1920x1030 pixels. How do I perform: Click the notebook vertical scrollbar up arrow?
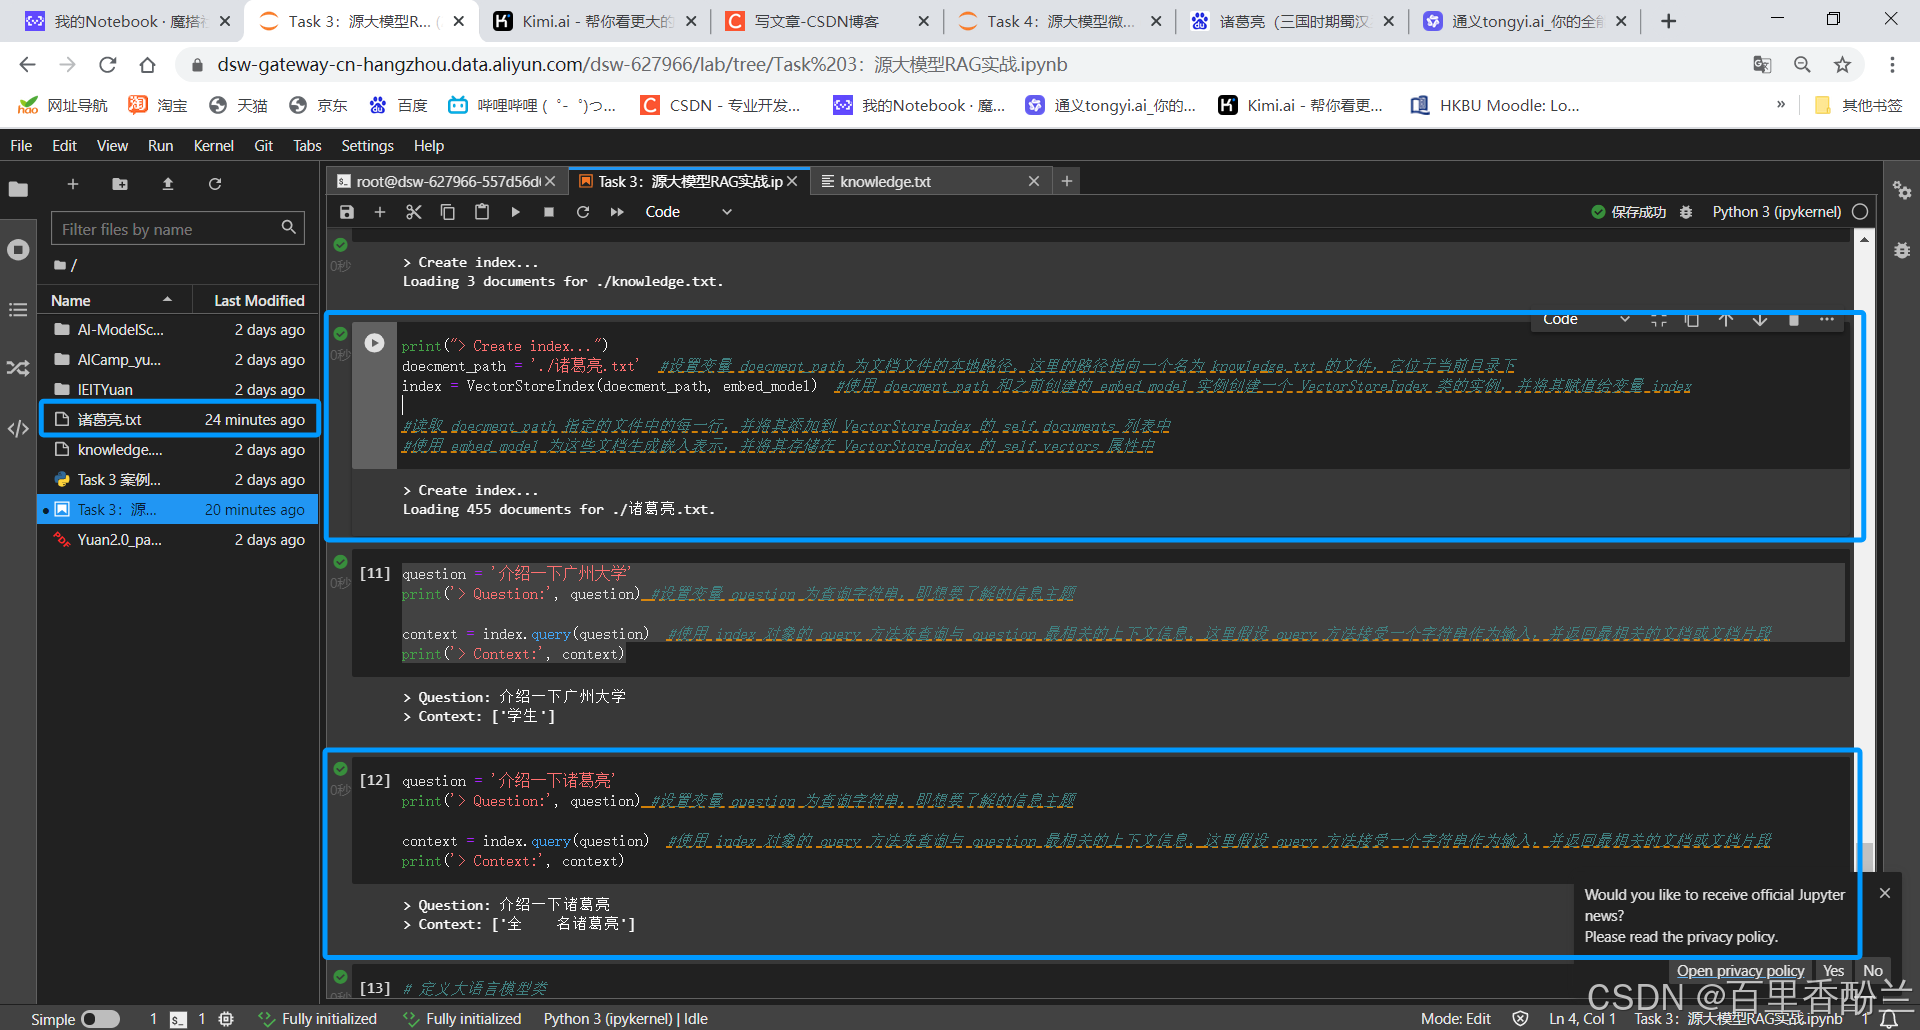(x=1864, y=239)
